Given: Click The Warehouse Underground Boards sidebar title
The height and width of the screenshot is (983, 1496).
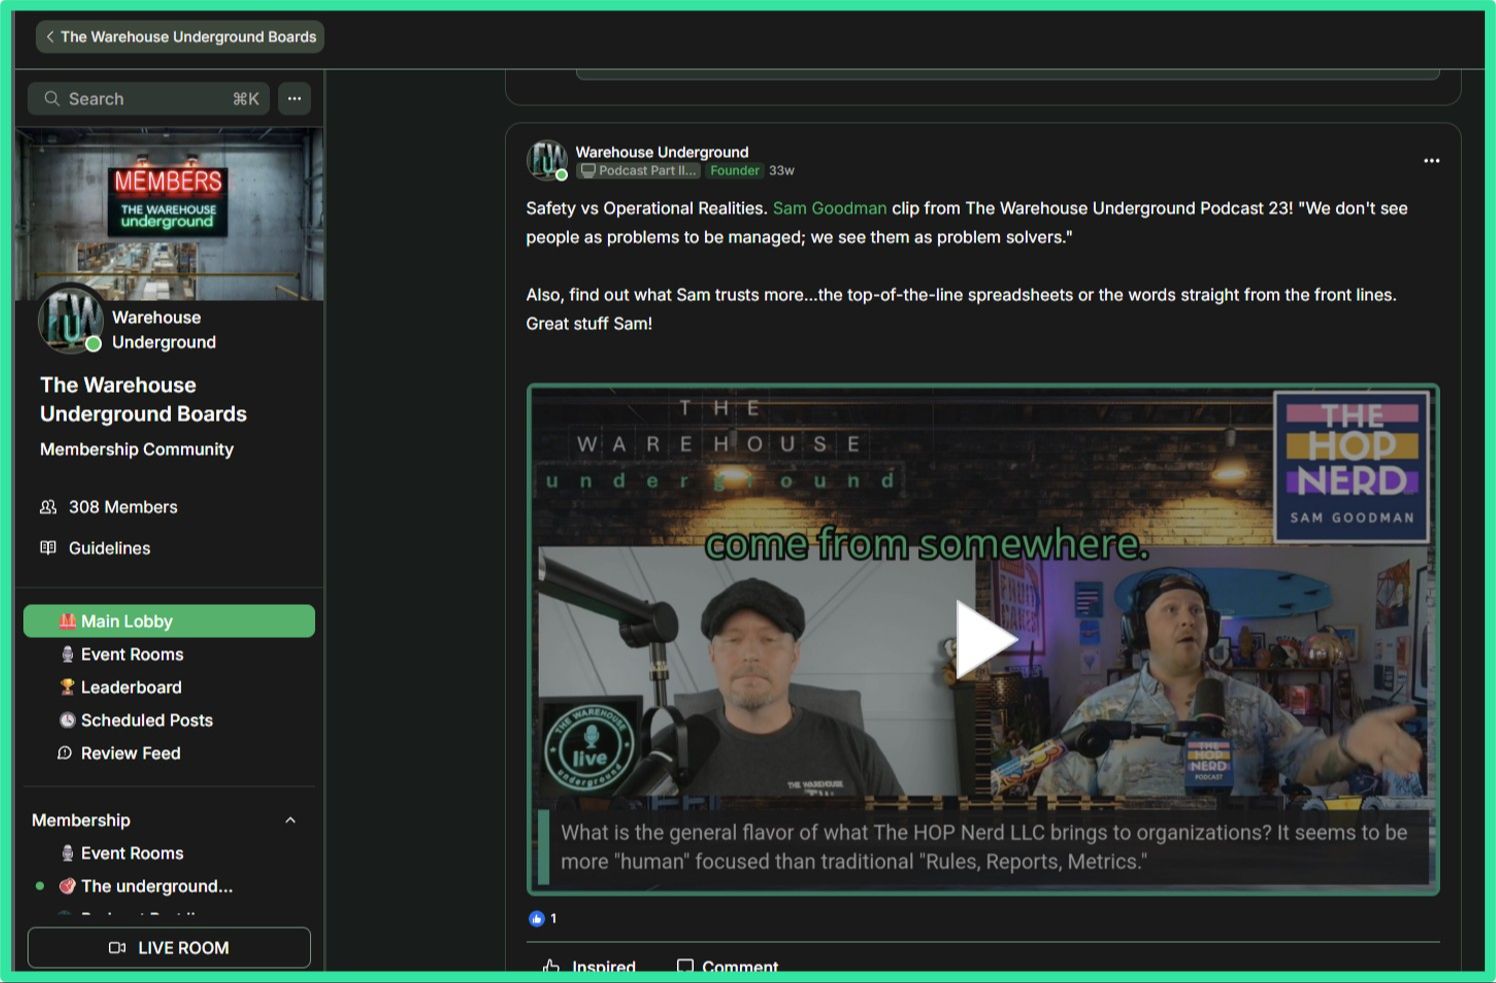Looking at the screenshot, I should 143,399.
